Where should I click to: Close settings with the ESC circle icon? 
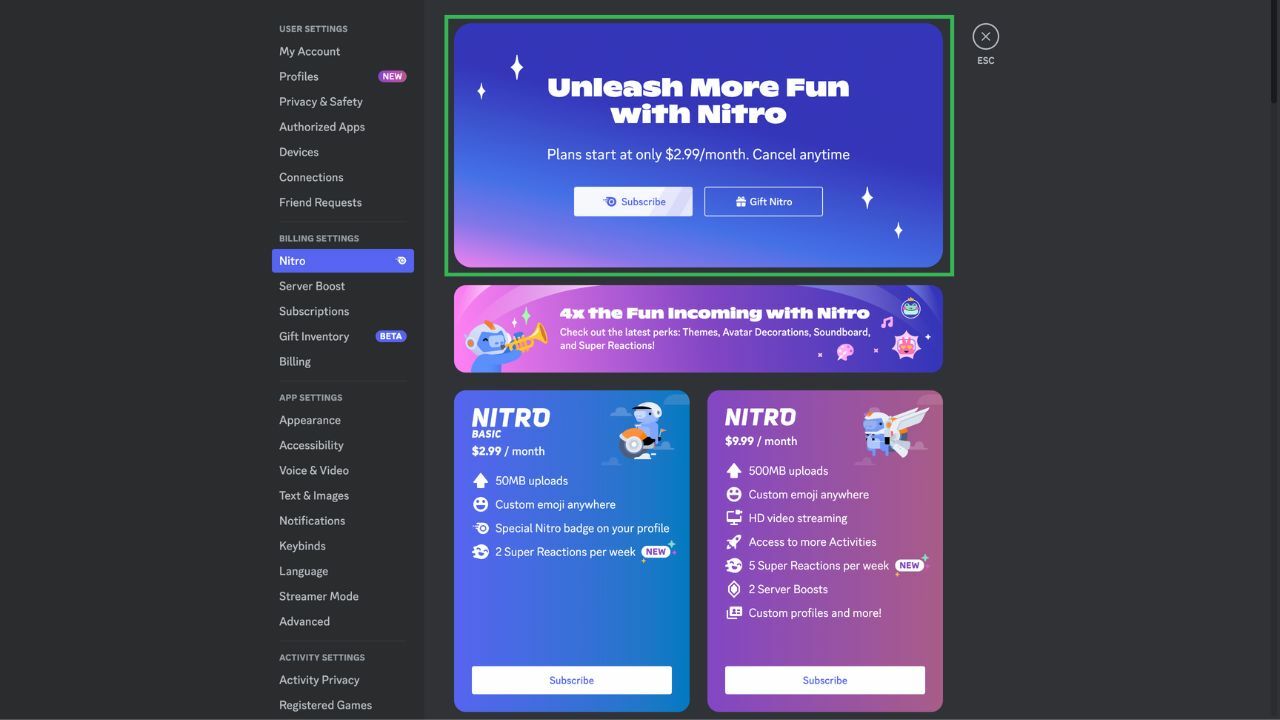click(x=985, y=37)
